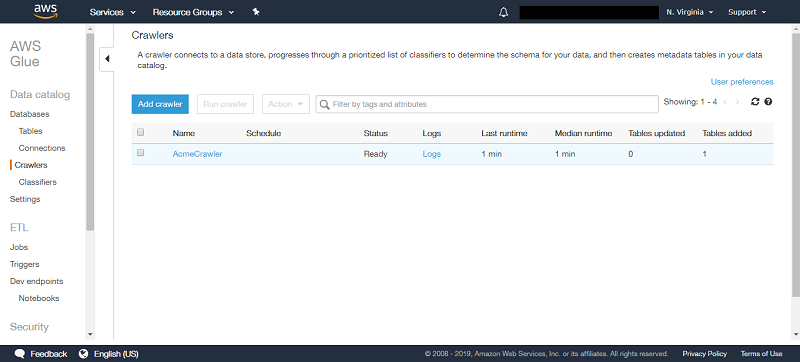Check the AcmeCrawler row checkbox
The height and width of the screenshot is (362, 800).
[141, 153]
